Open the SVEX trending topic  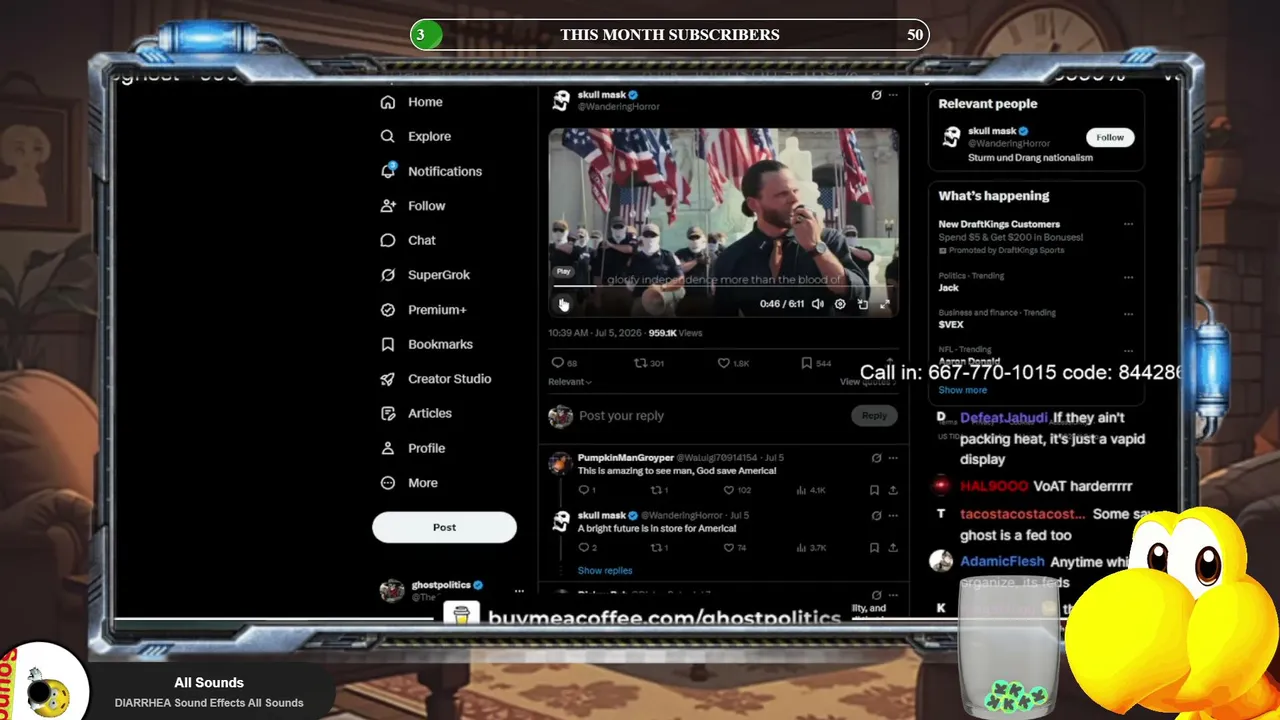tap(951, 325)
